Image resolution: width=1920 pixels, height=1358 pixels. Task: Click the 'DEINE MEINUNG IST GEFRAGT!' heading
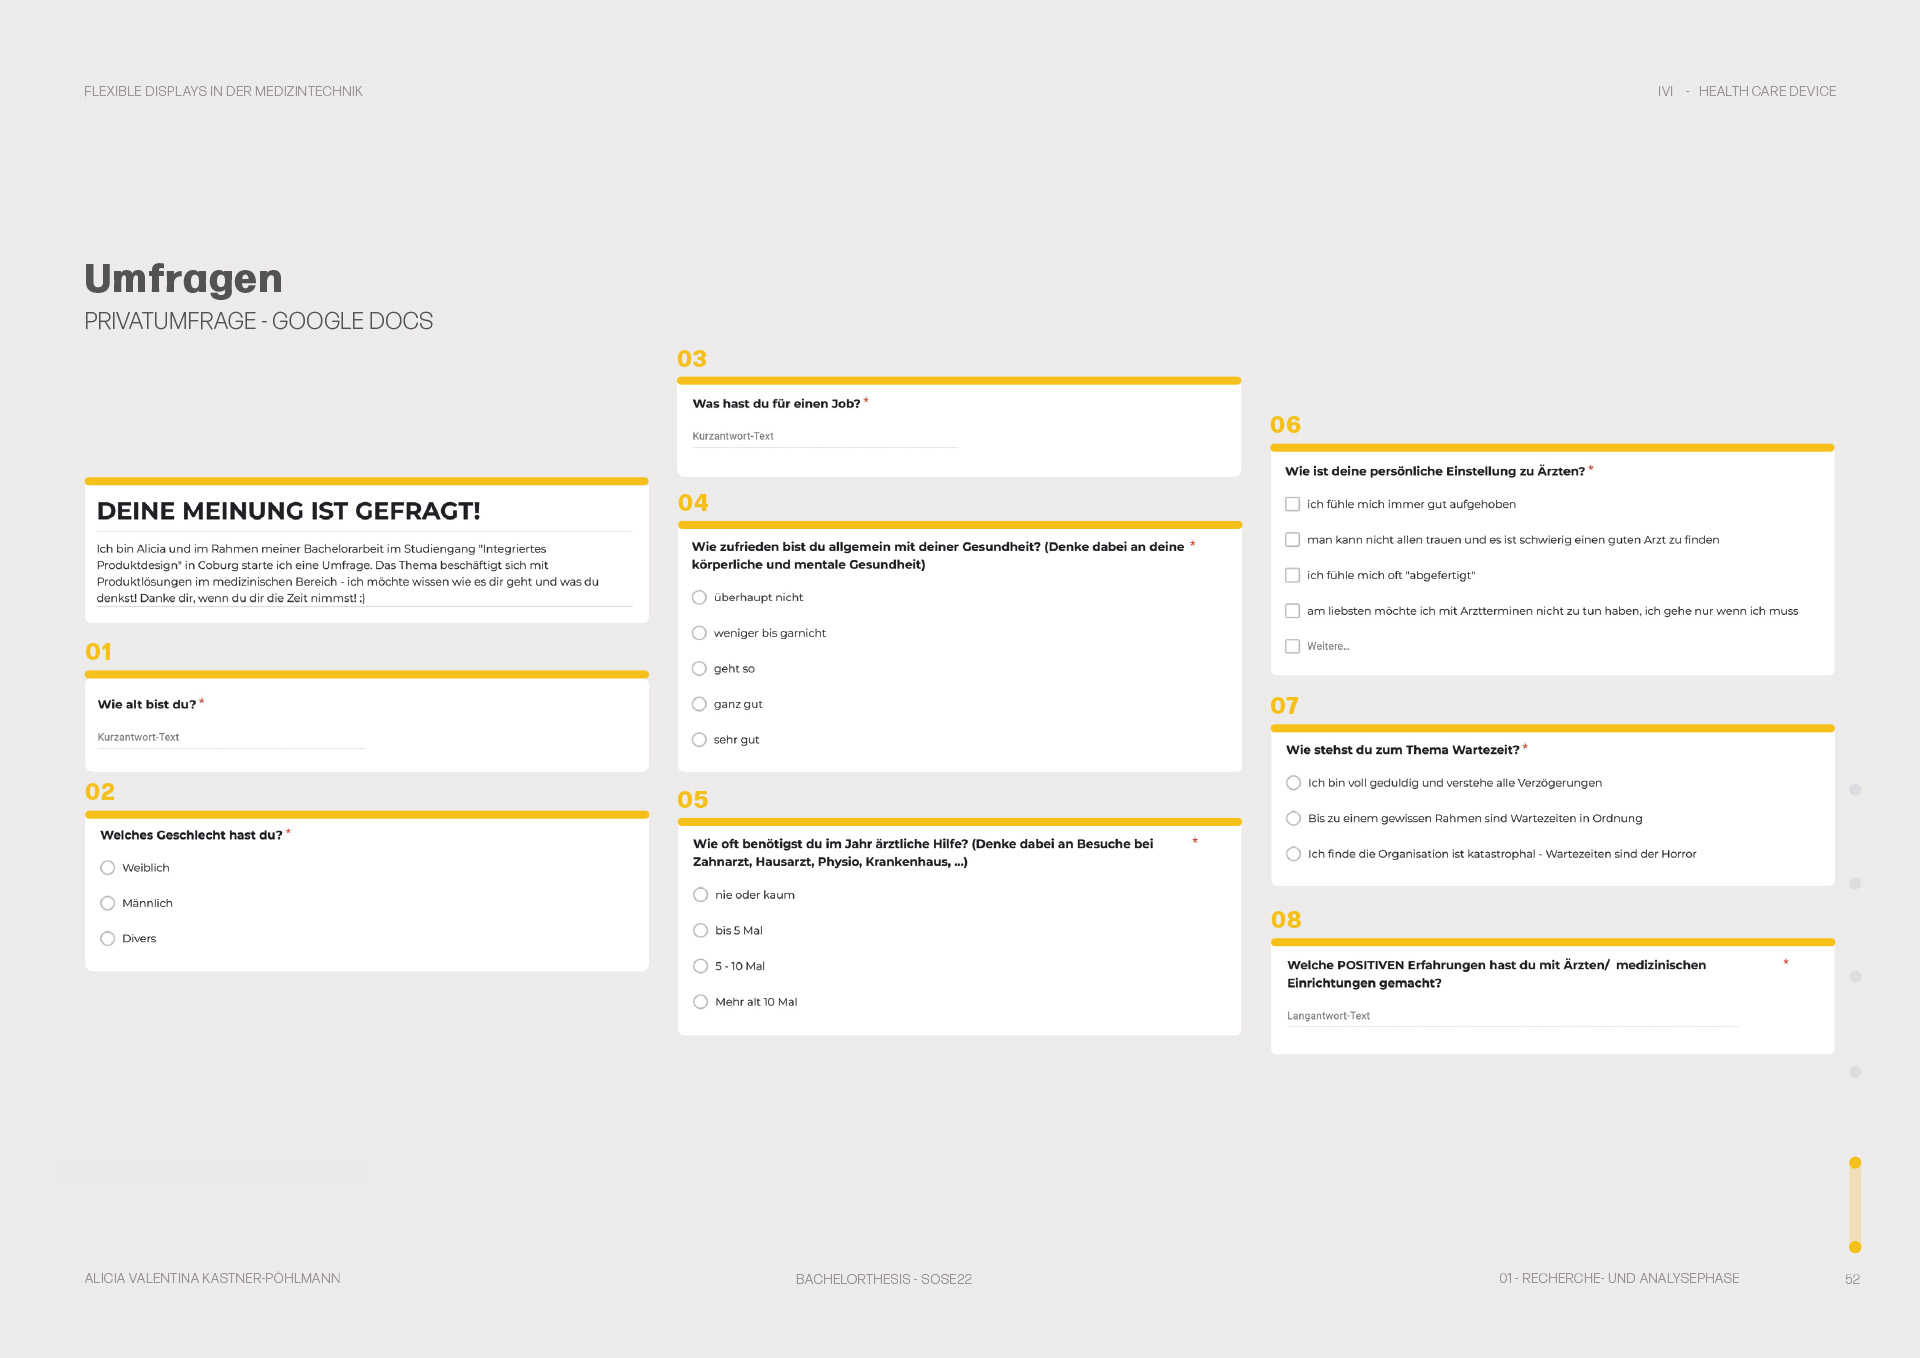pos(289,511)
